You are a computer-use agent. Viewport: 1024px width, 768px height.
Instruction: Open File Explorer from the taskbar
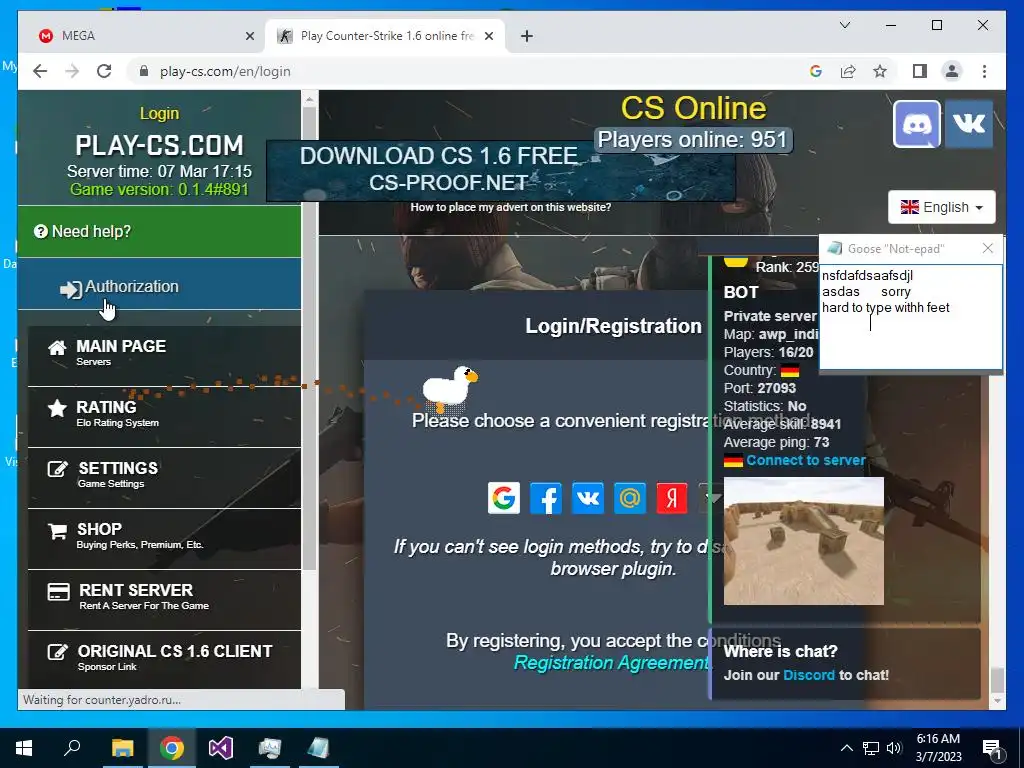point(122,748)
